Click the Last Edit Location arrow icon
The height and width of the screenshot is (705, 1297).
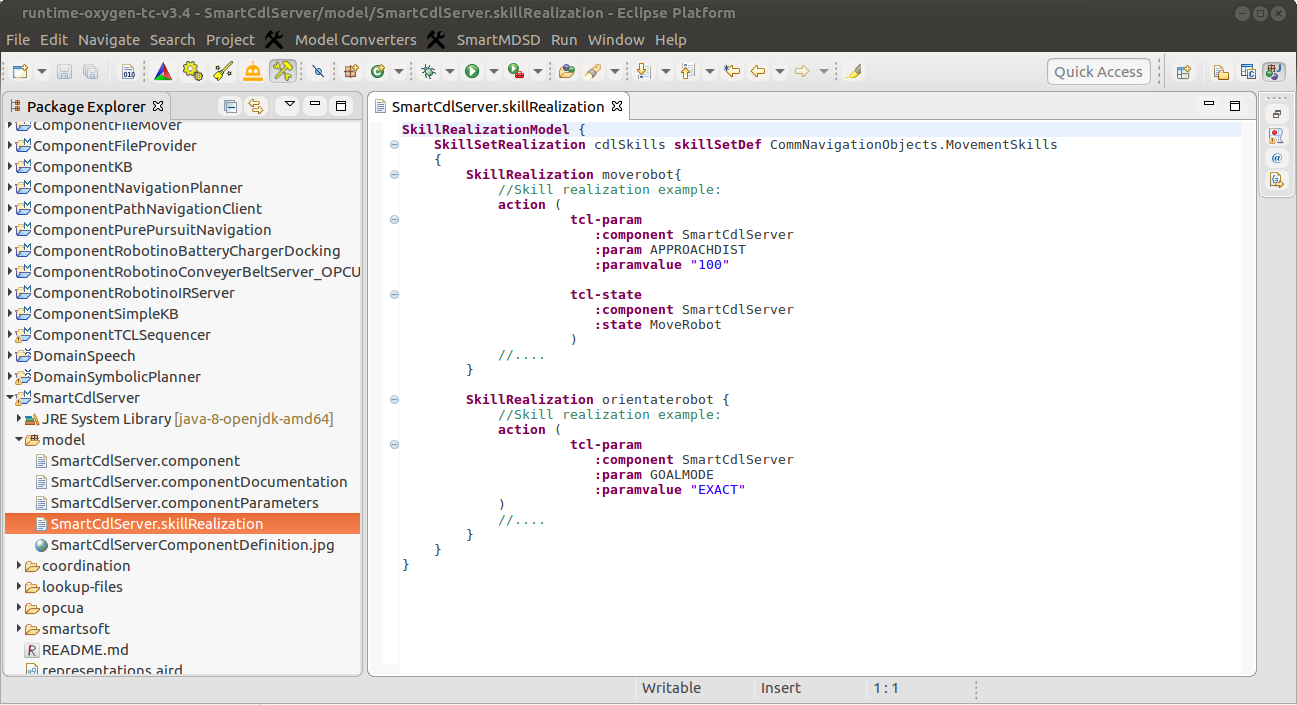point(732,71)
